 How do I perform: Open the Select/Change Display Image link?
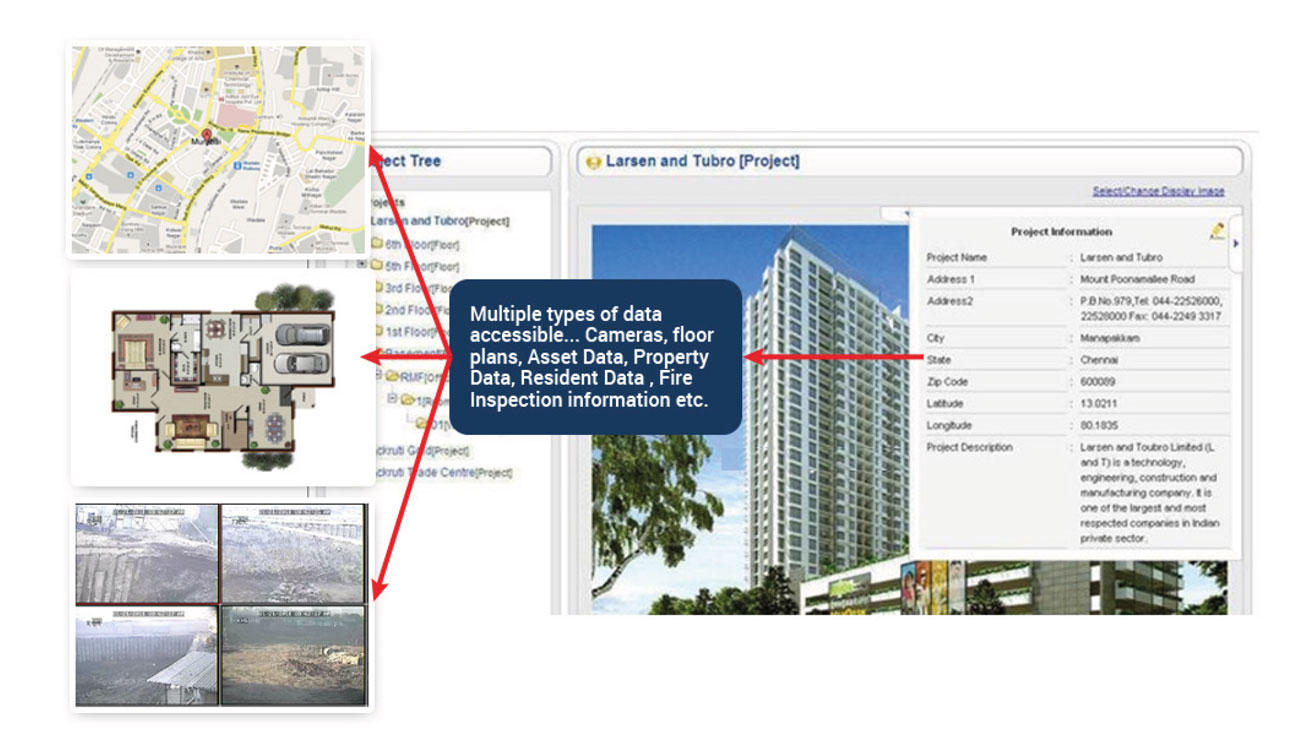pyautogui.click(x=1158, y=191)
